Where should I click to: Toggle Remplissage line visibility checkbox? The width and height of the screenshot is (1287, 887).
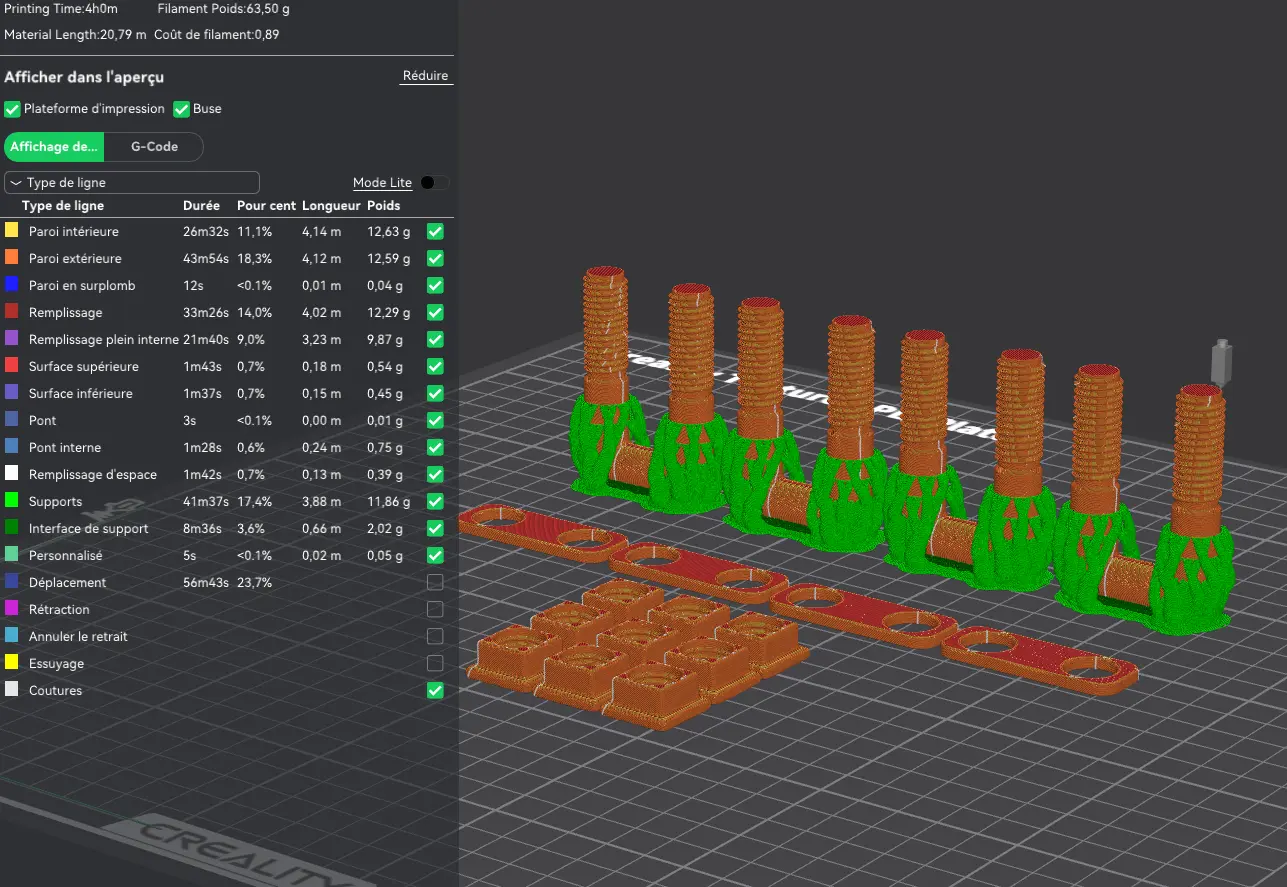pyautogui.click(x=435, y=312)
